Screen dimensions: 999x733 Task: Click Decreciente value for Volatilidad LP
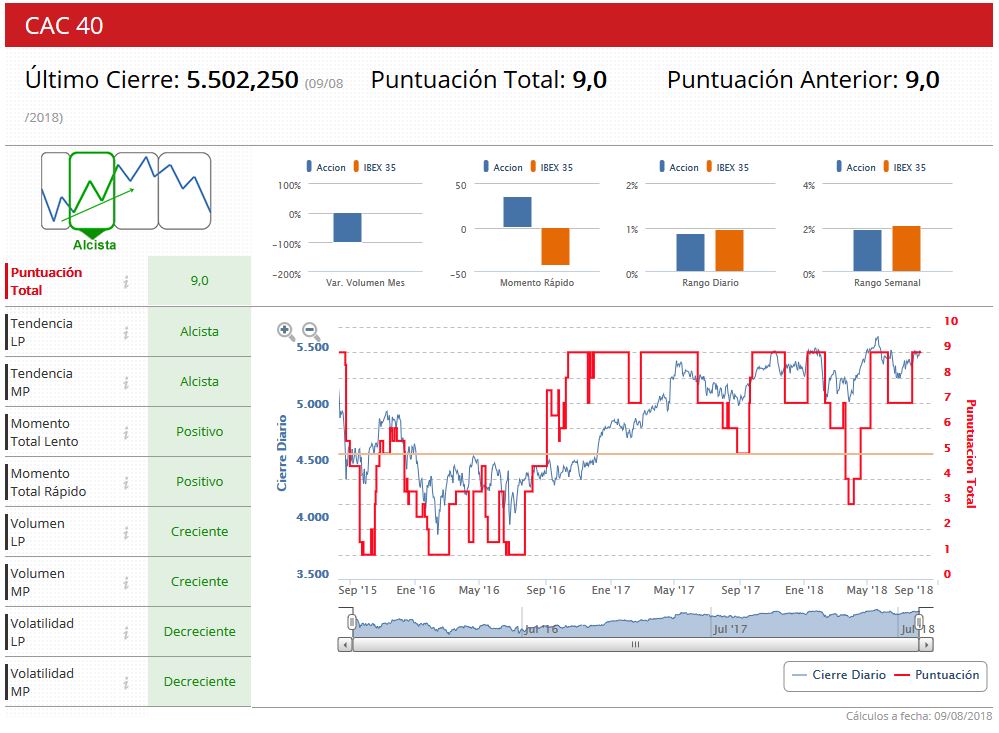(x=199, y=632)
